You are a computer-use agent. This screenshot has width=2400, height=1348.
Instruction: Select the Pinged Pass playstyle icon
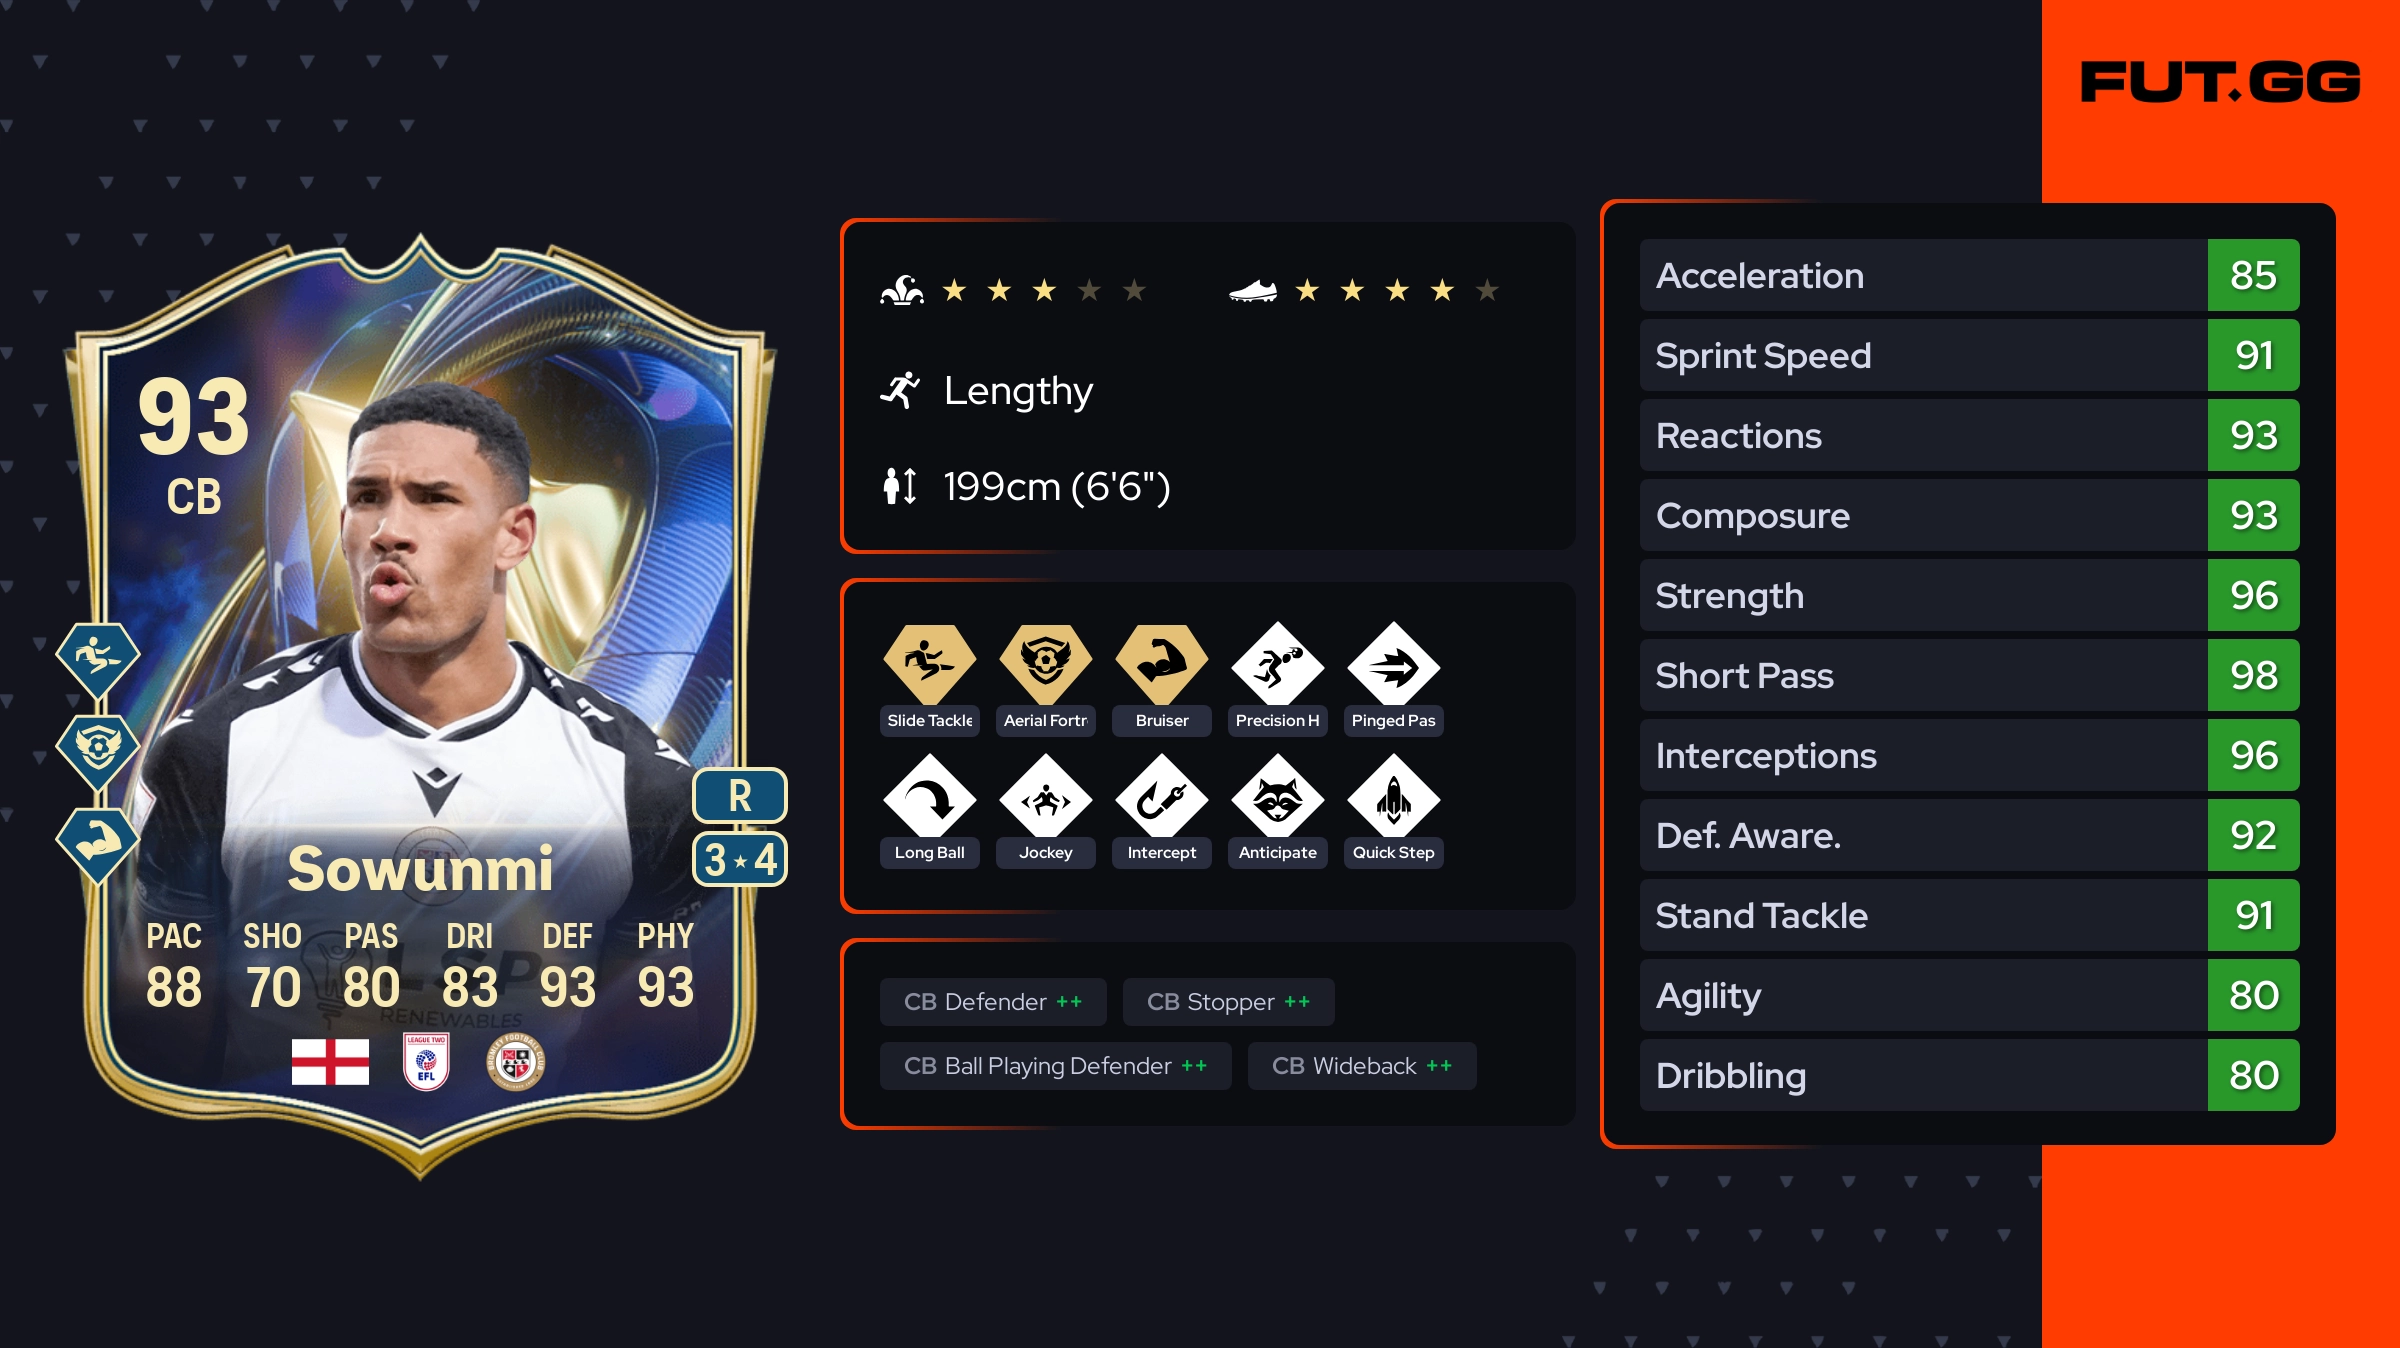1393,664
